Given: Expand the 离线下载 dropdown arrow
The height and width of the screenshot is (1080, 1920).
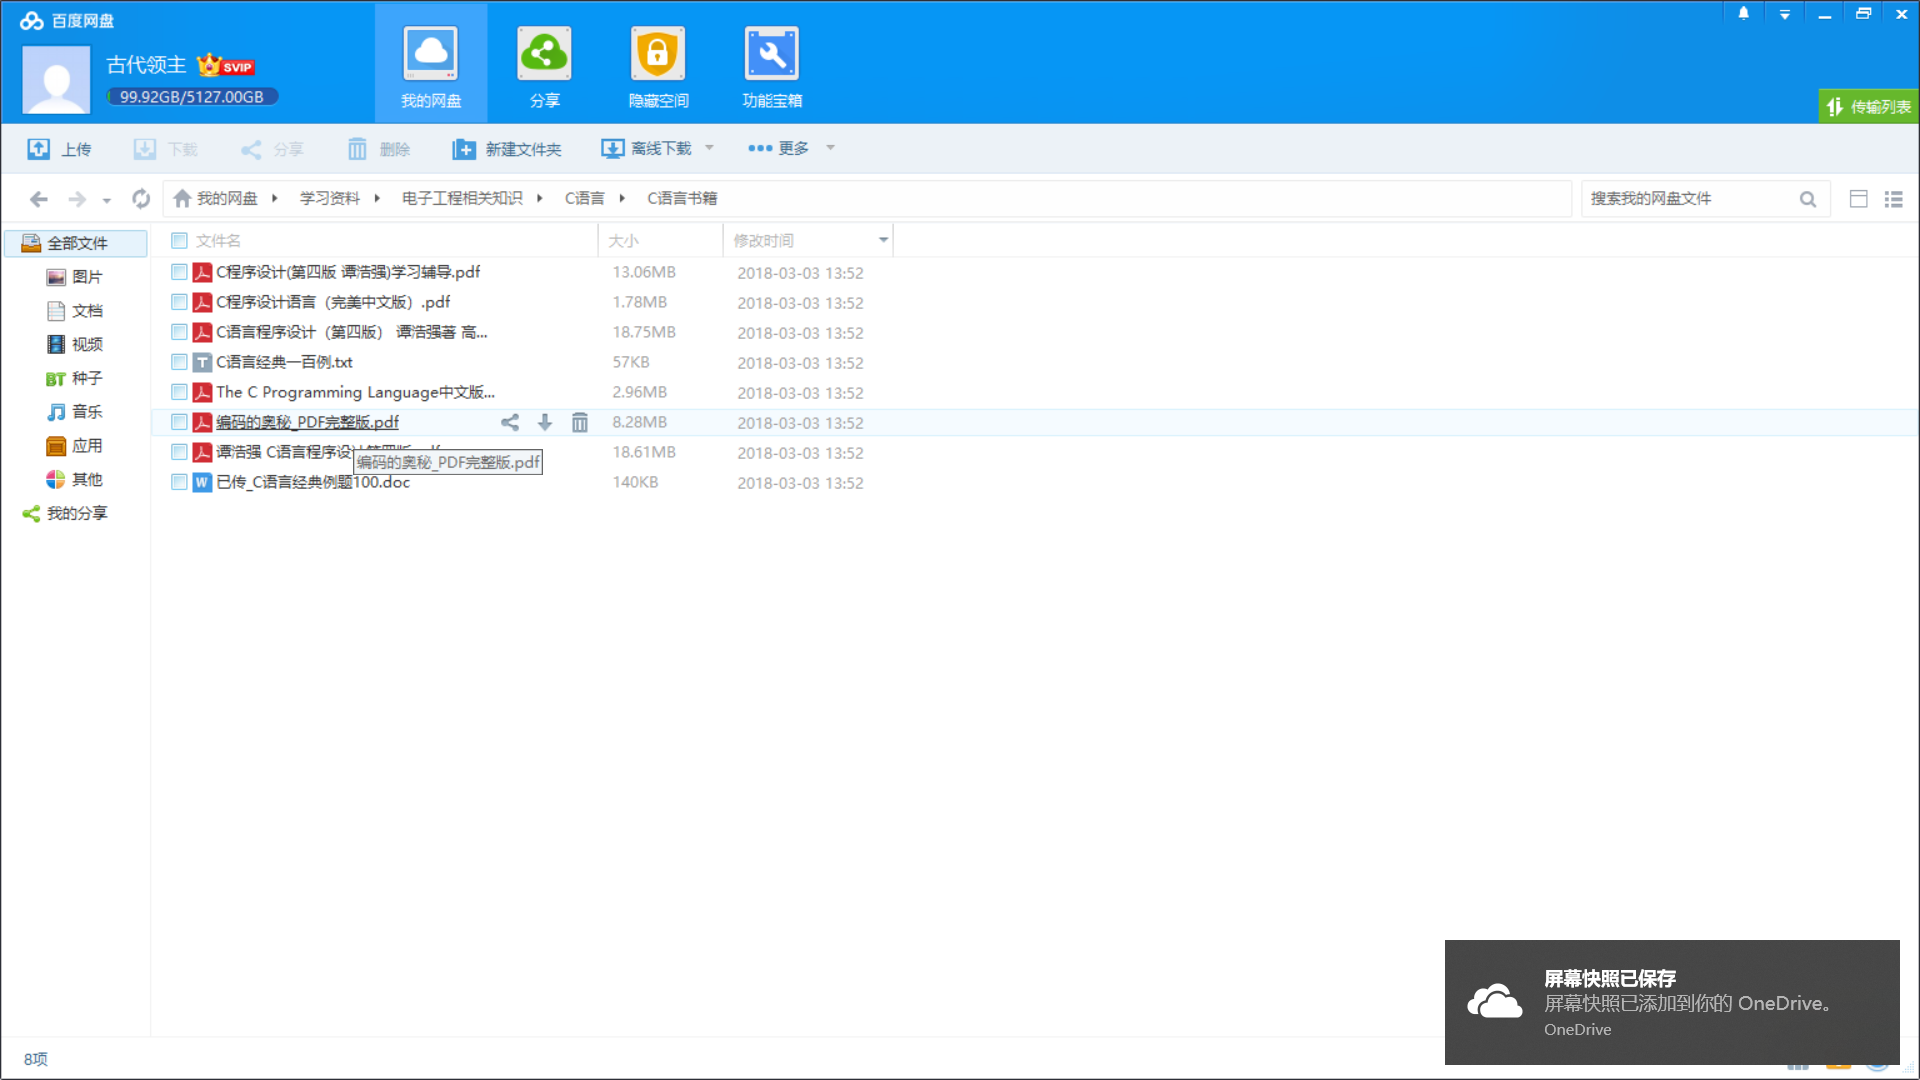Looking at the screenshot, I should tap(709, 148).
